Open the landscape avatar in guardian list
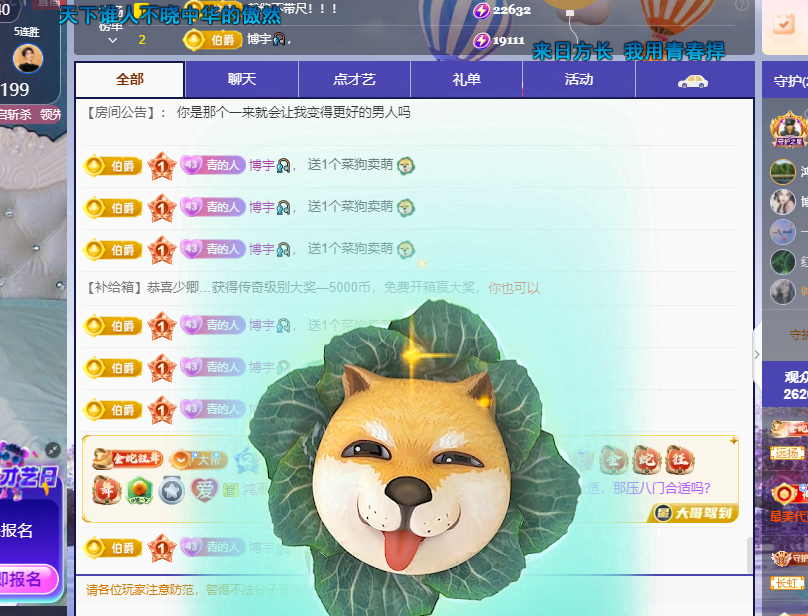Viewport: 808px width, 616px height. click(x=783, y=172)
